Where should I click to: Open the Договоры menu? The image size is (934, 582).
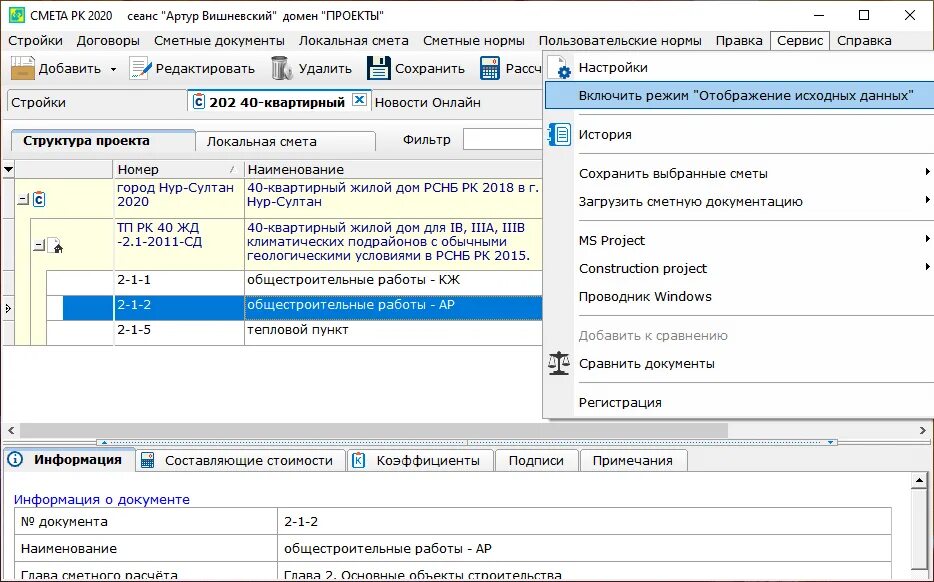108,41
